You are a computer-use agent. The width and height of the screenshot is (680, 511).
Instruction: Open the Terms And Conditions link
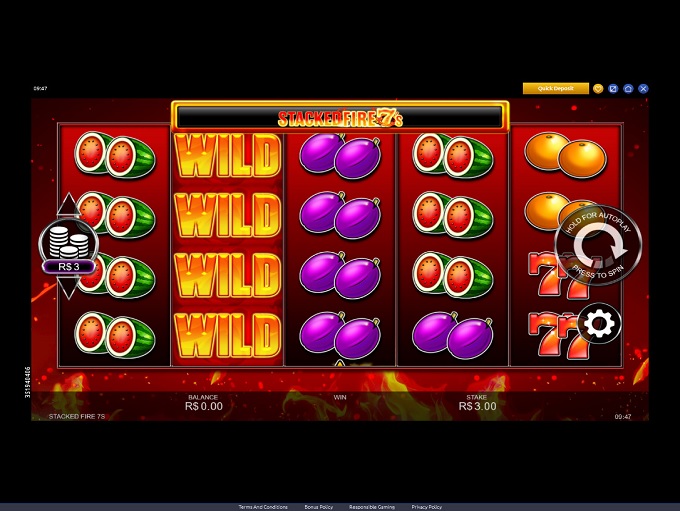point(263,507)
